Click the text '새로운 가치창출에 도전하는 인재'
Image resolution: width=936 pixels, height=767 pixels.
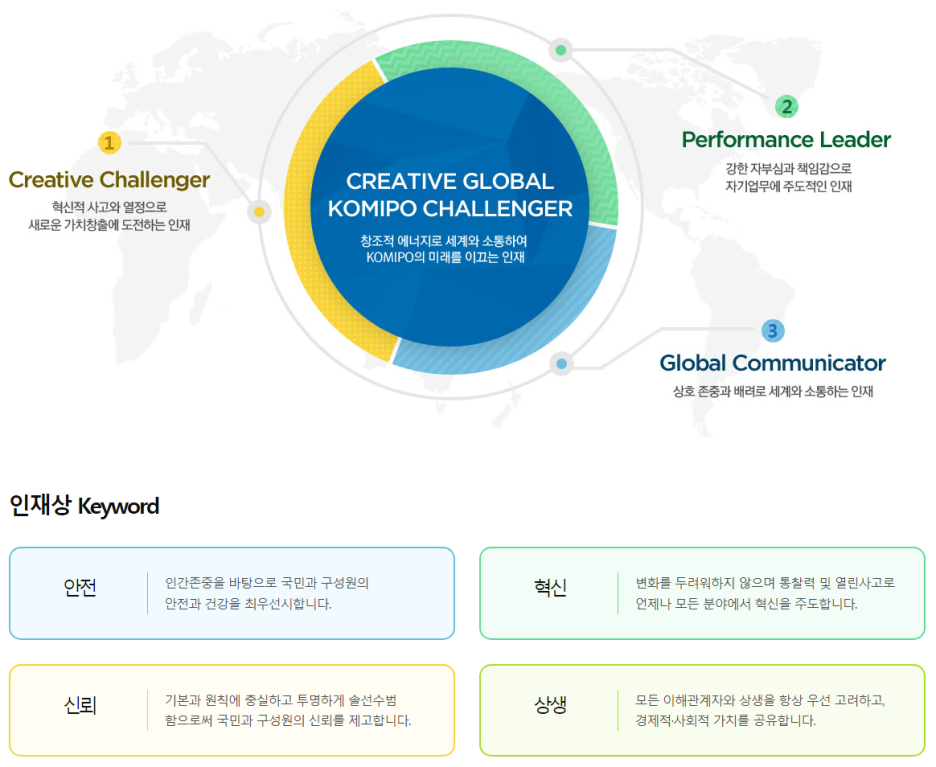109,225
